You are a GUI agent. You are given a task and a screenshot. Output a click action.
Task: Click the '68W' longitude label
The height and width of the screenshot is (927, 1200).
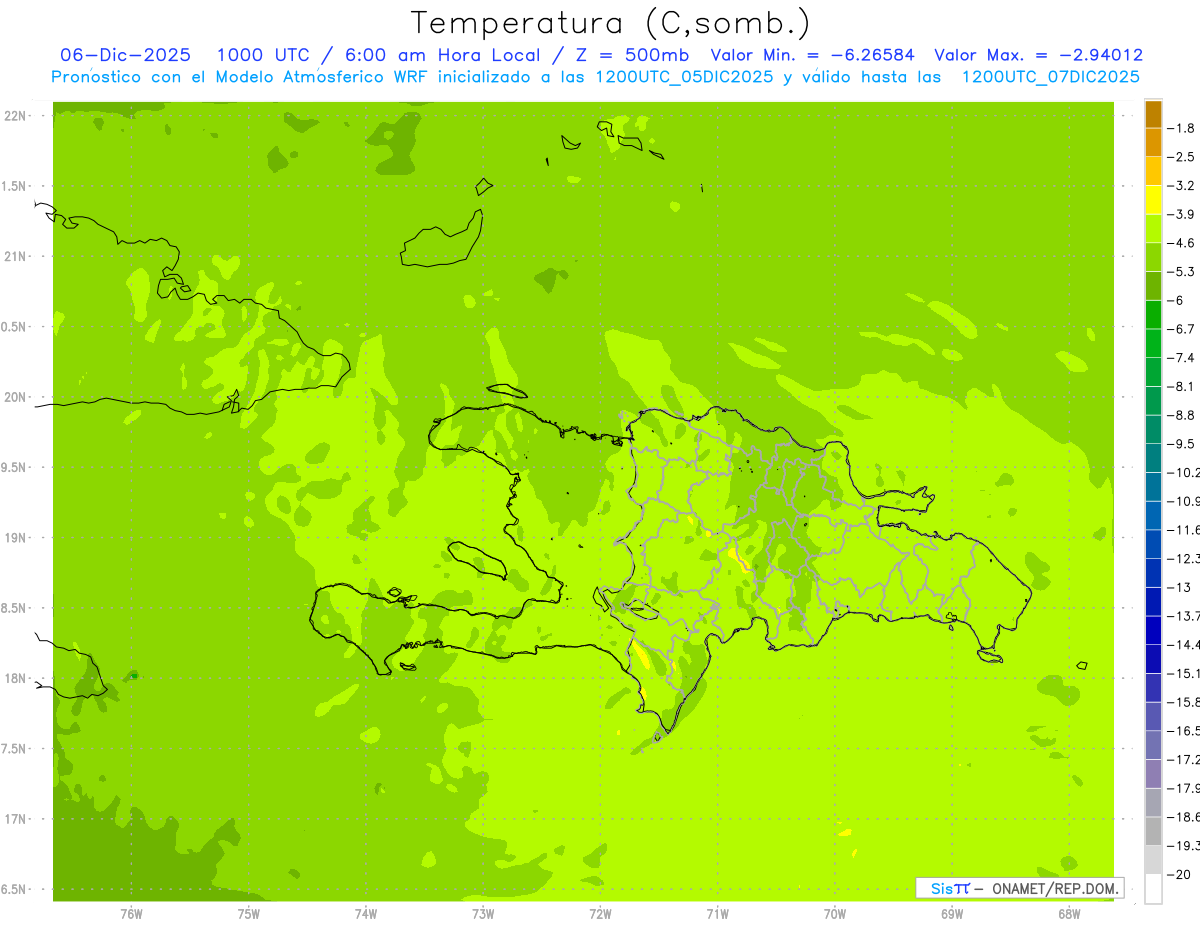(x=1069, y=914)
